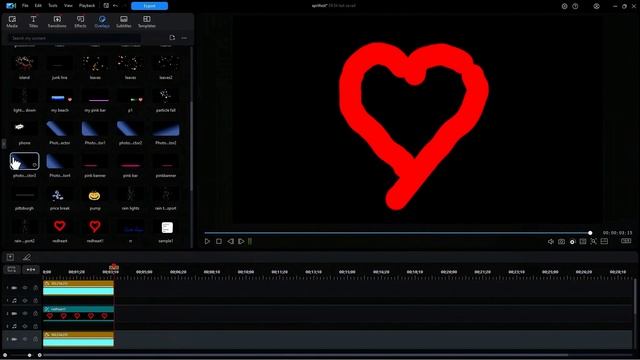This screenshot has height=360, width=640.
Task: Open the Transitions room
Action: [x=57, y=22]
